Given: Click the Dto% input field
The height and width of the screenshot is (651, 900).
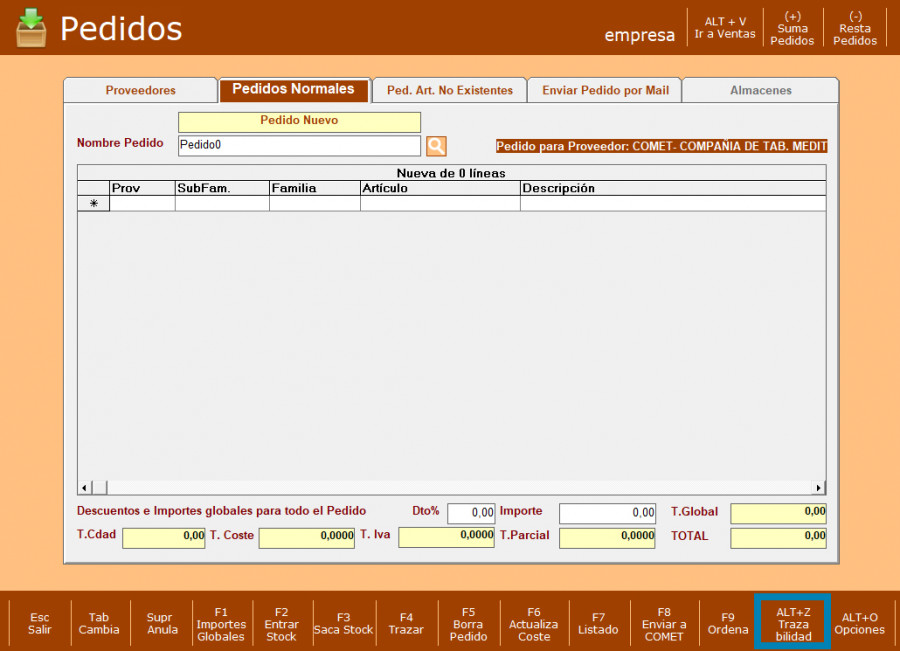Looking at the screenshot, I should tap(471, 513).
